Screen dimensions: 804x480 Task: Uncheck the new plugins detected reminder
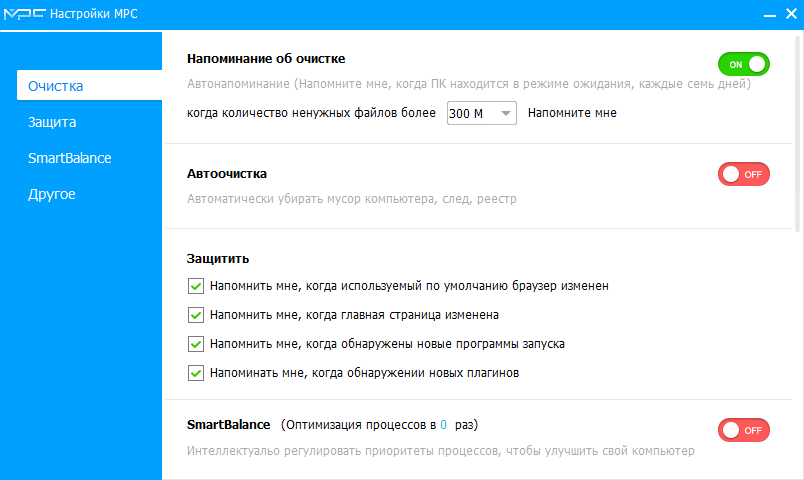[x=196, y=373]
